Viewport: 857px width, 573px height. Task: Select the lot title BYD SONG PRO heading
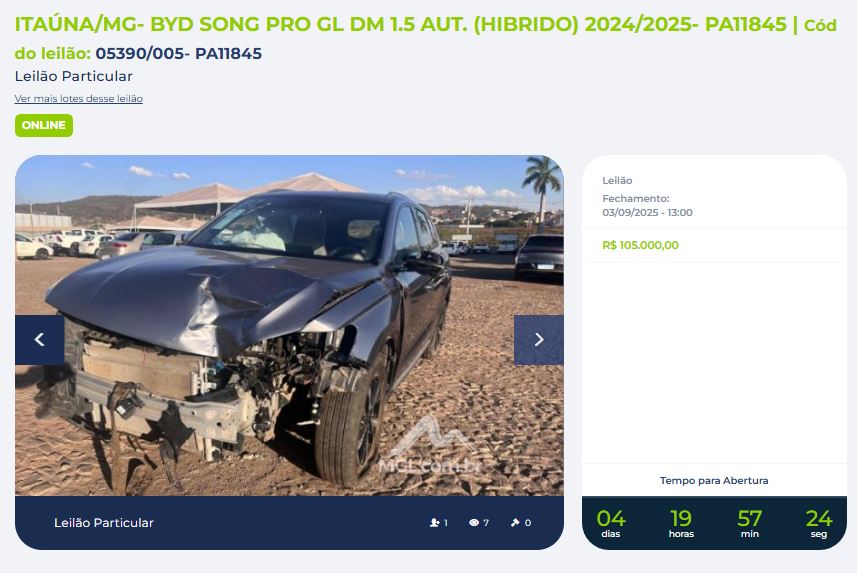click(401, 25)
